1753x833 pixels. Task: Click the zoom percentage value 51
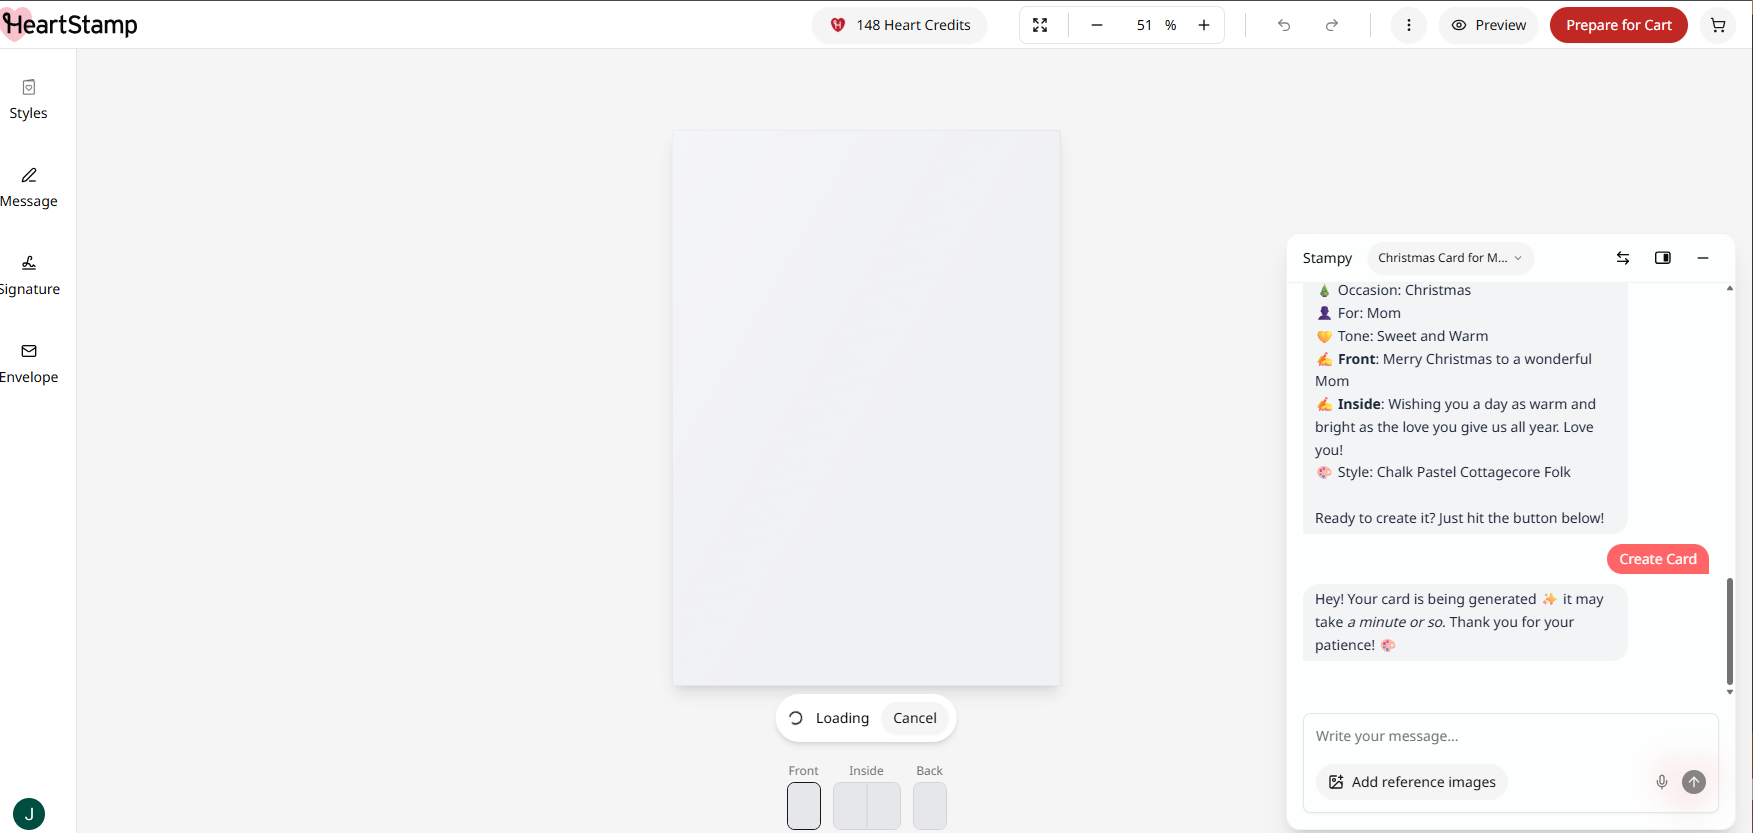(x=1144, y=25)
